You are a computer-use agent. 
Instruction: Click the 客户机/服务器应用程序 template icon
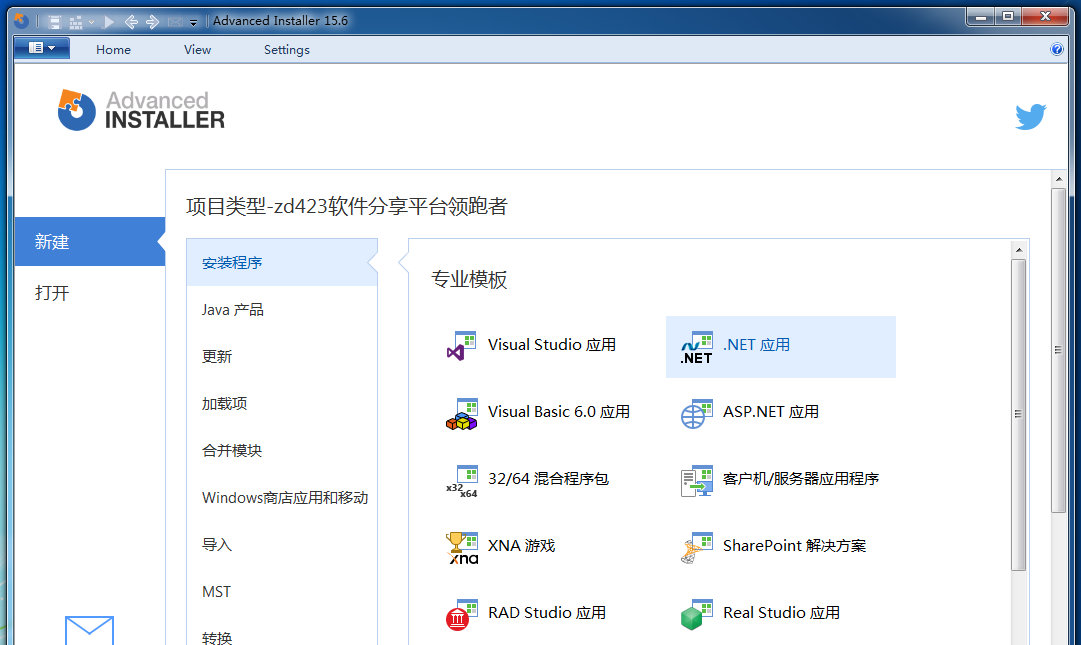pyautogui.click(x=696, y=481)
